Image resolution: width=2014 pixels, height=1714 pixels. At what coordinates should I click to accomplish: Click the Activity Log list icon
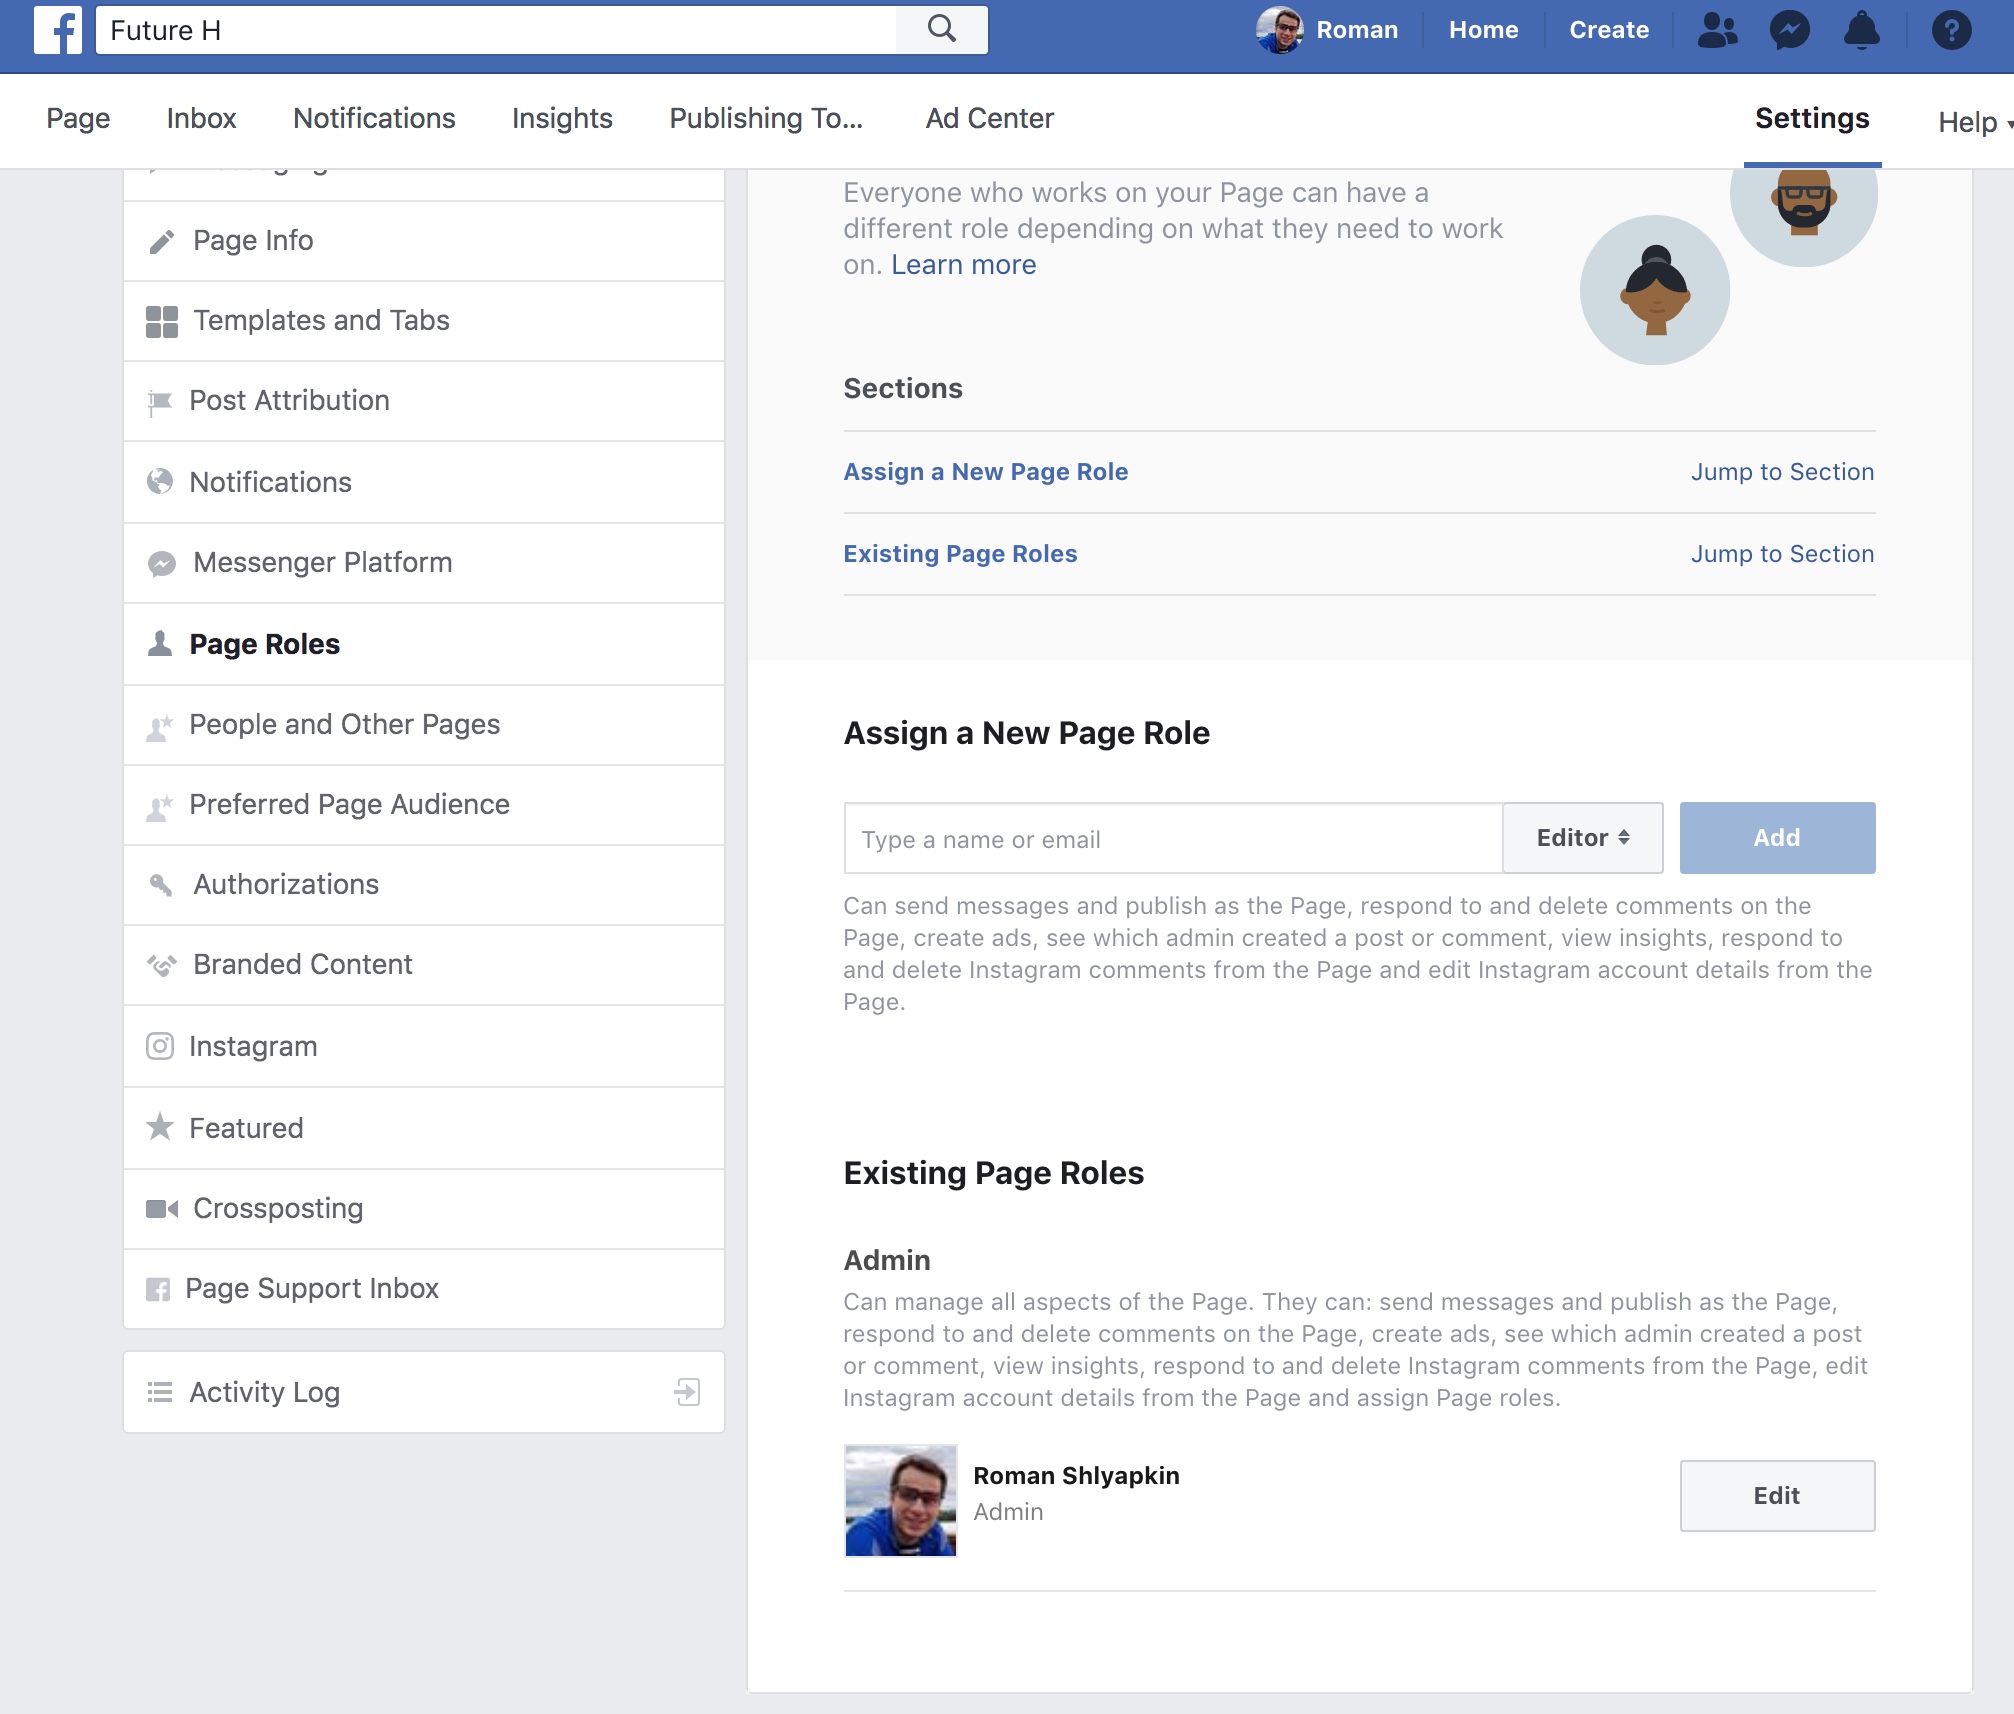(160, 1392)
